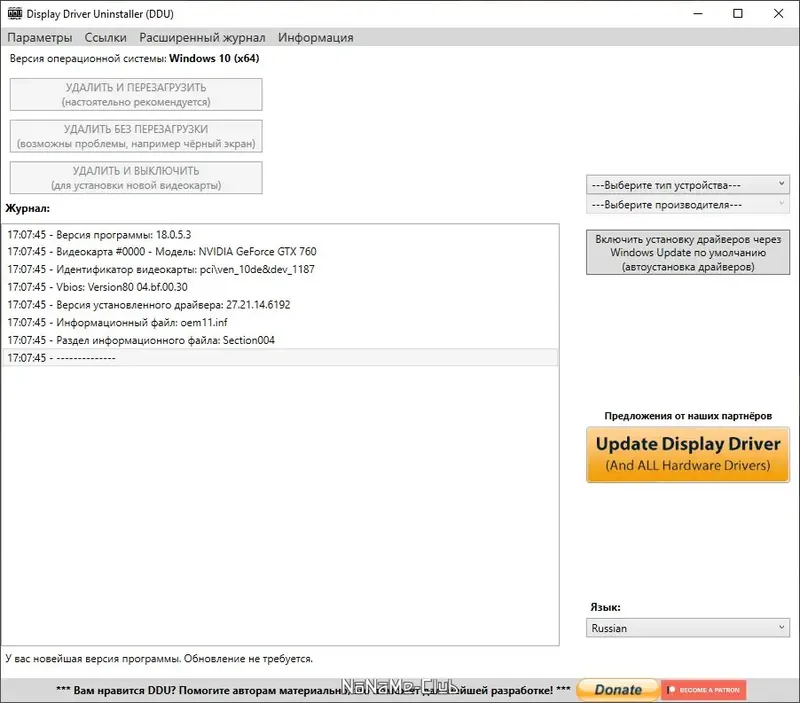
Task: Open the Russian language dropdown
Action: pyautogui.click(x=688, y=628)
